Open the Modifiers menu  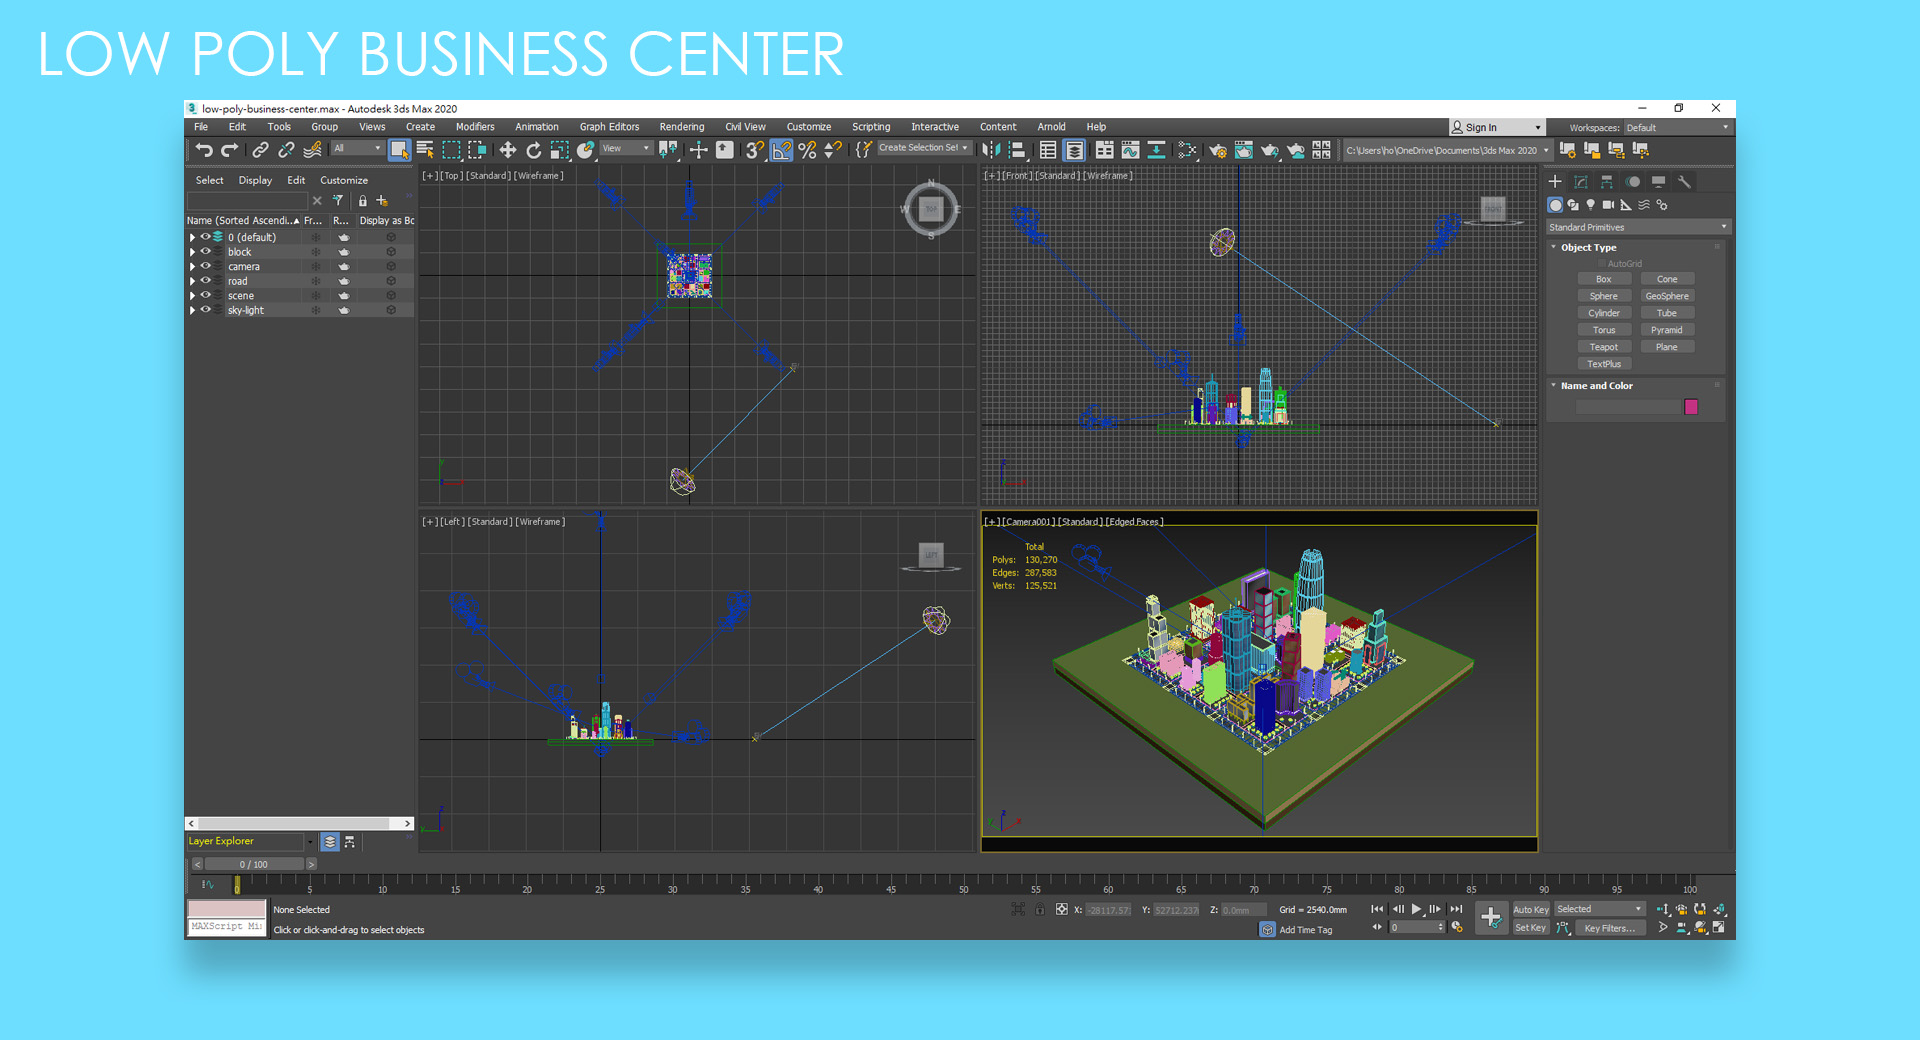[475, 127]
